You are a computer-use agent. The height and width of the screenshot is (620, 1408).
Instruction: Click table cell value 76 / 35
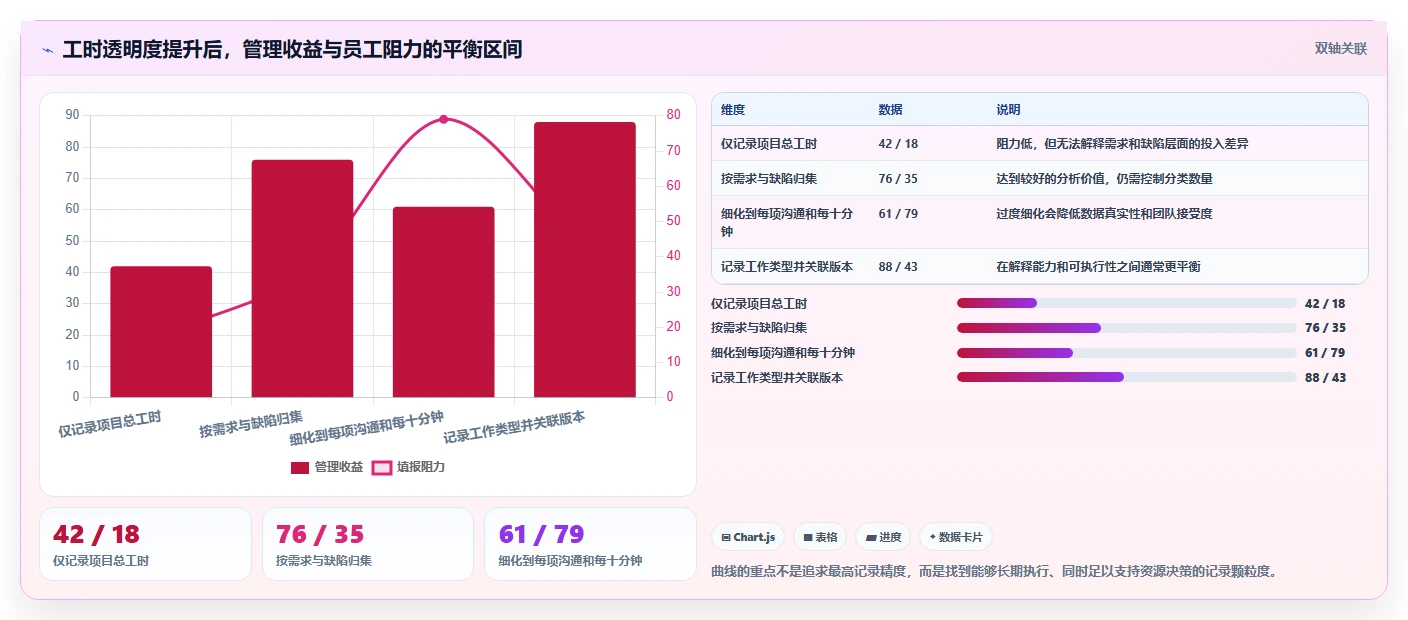[898, 179]
